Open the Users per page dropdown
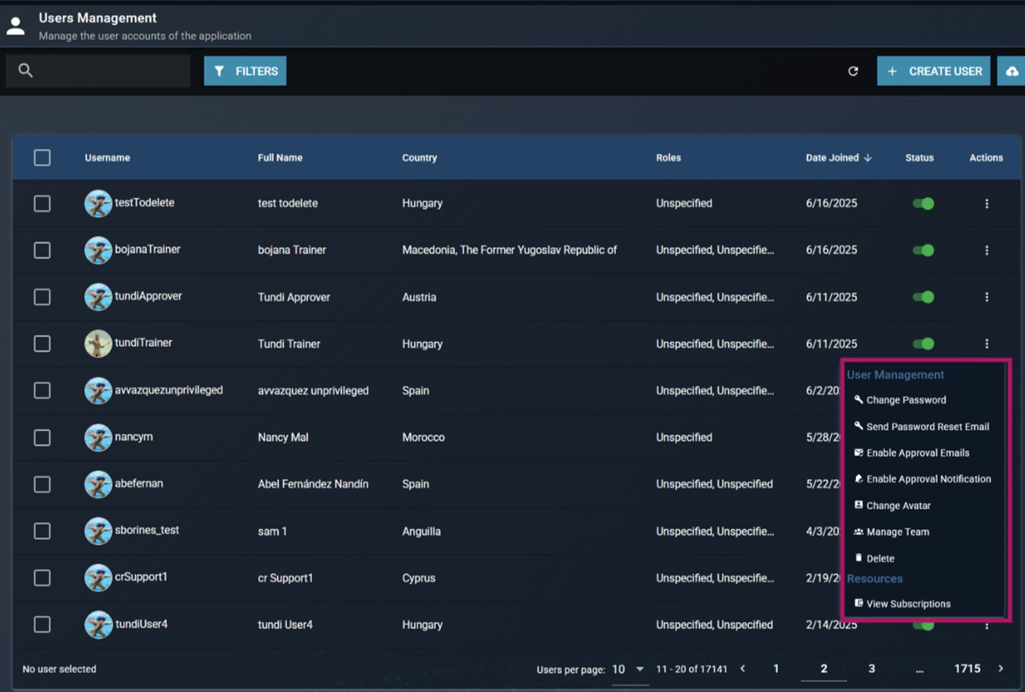Screen dimensions: 1025x692 coord(630,668)
